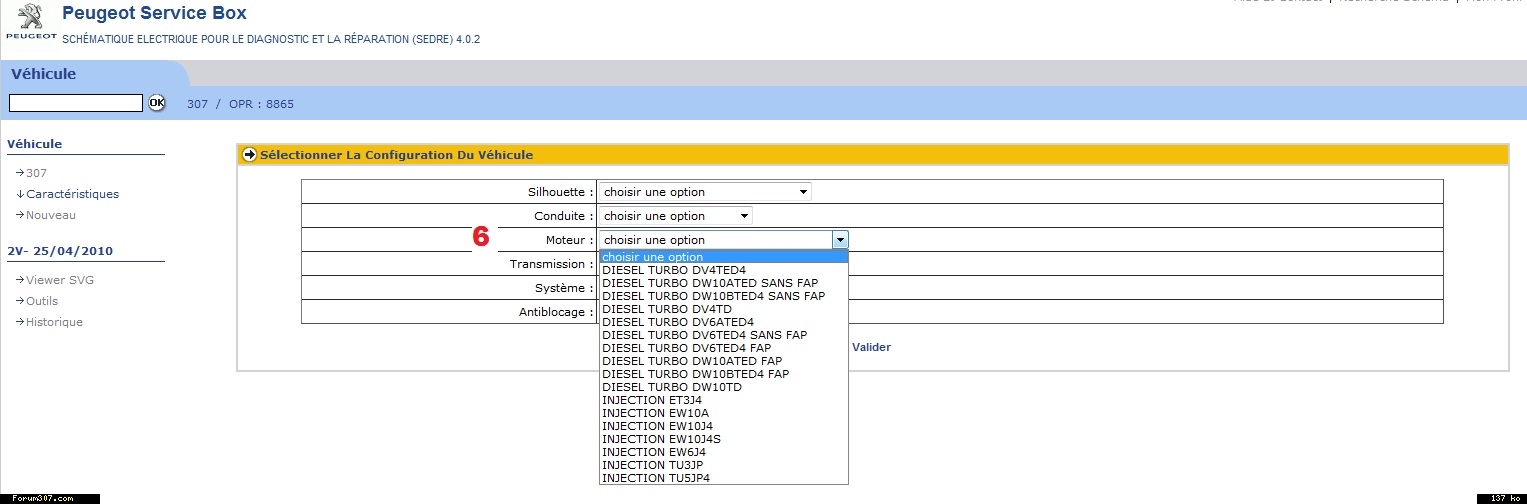Select INJECTION TU5JP4 engine
This screenshot has width=1527, height=504.
click(723, 478)
